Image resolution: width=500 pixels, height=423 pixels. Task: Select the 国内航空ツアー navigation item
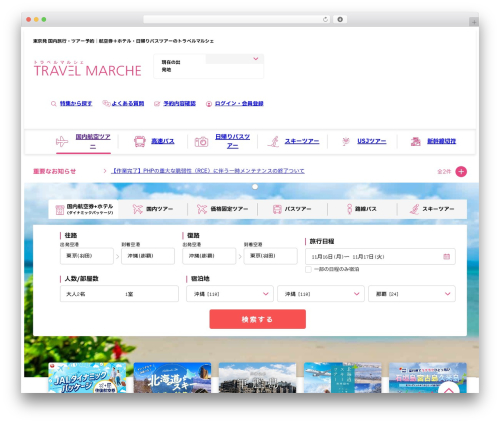[93, 141]
